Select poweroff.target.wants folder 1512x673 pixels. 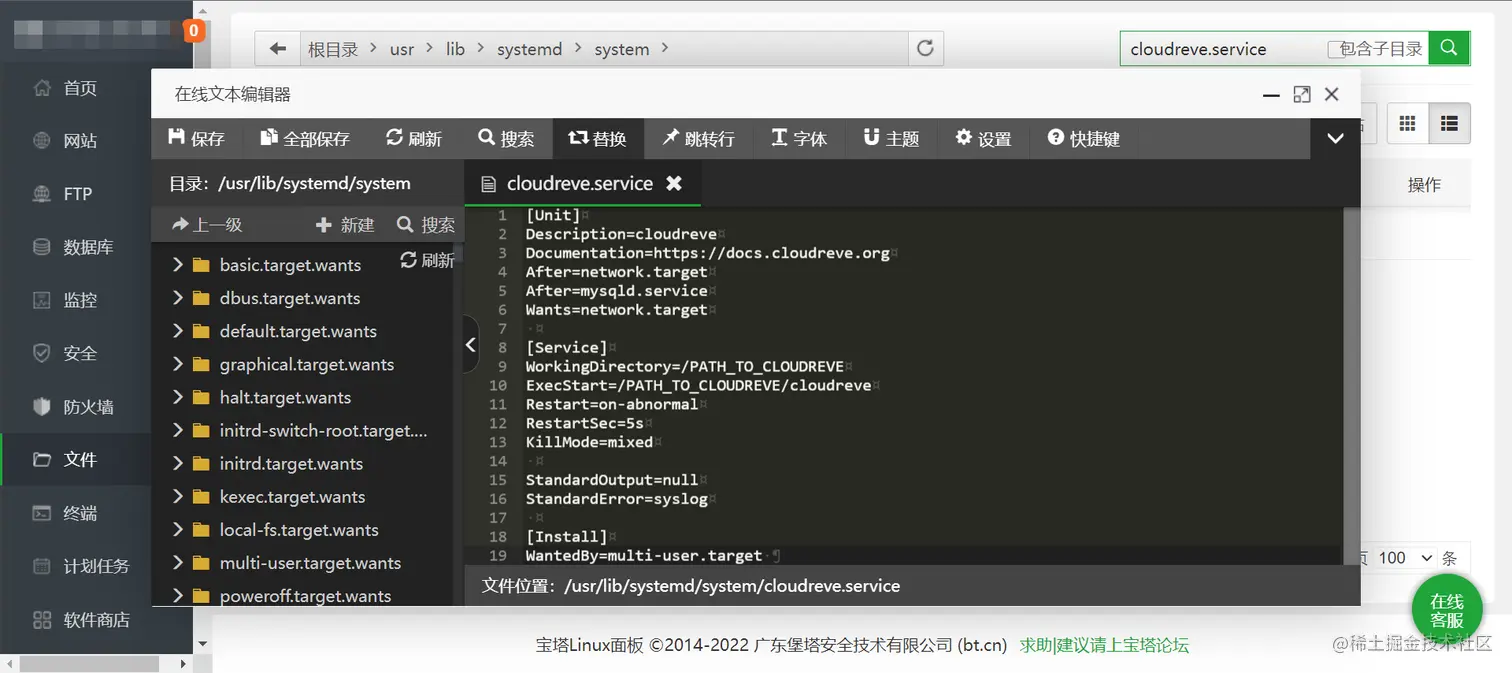tap(305, 596)
